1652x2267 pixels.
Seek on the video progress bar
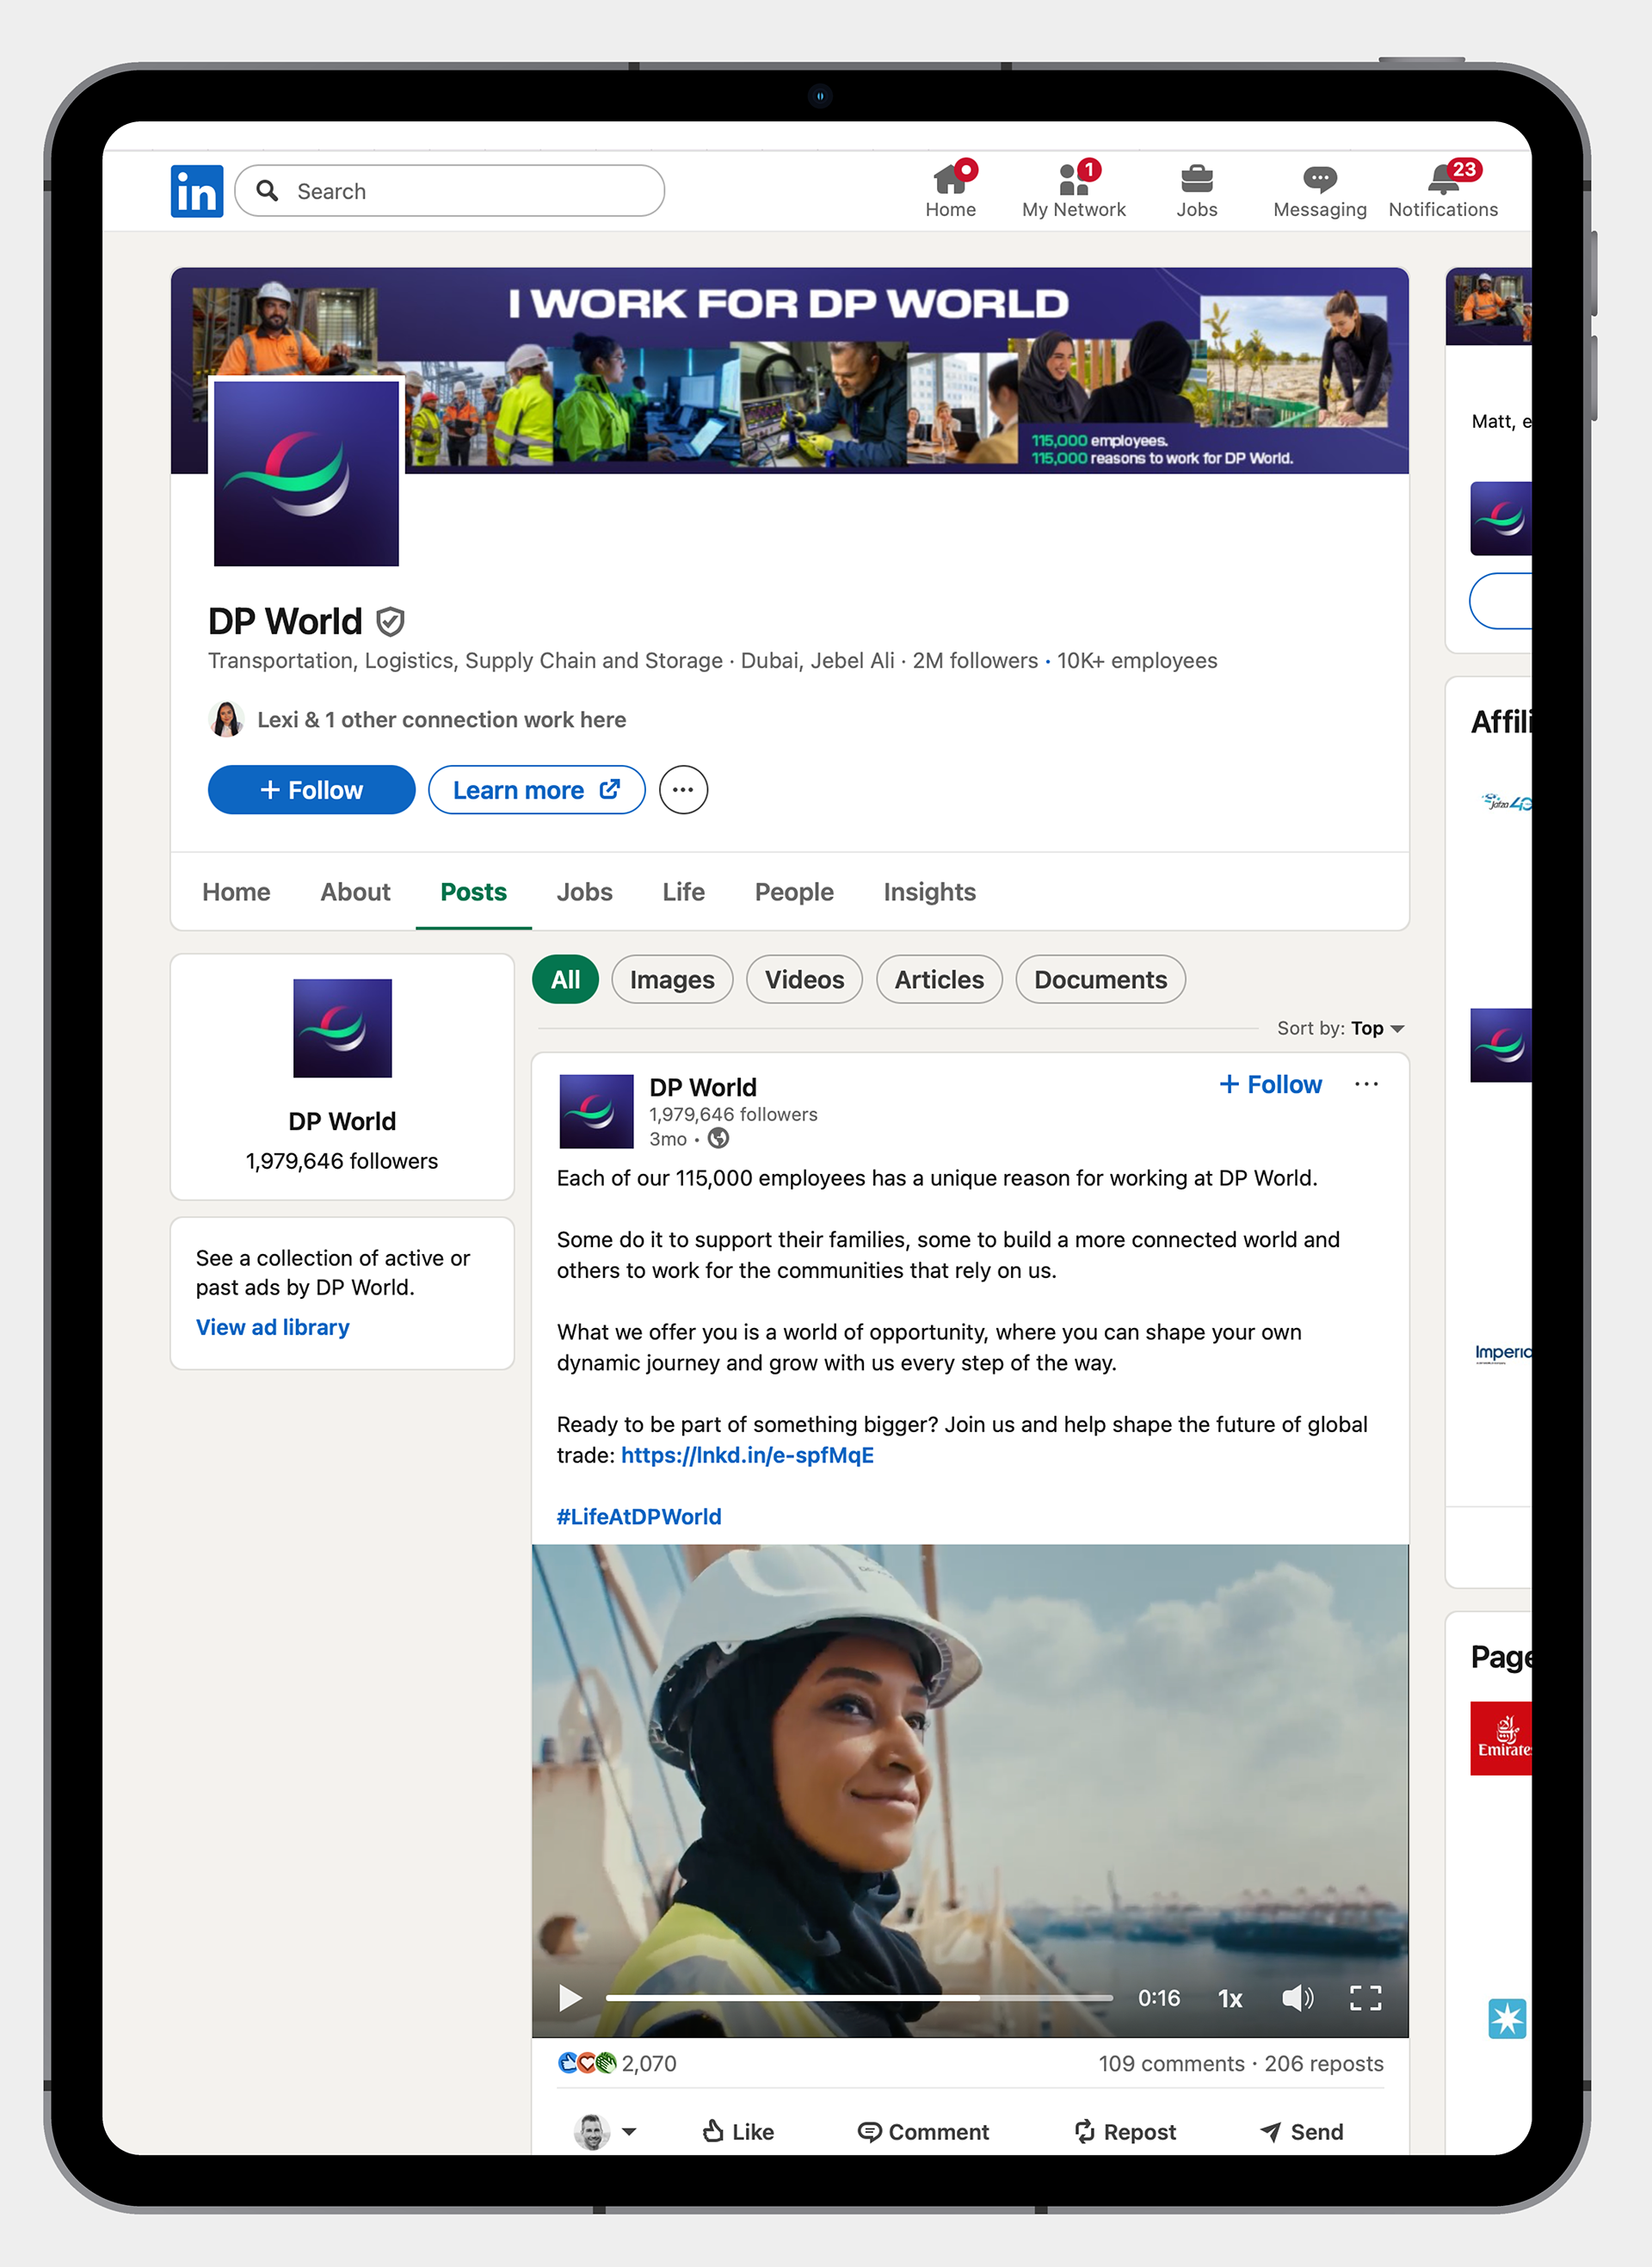tap(858, 1998)
